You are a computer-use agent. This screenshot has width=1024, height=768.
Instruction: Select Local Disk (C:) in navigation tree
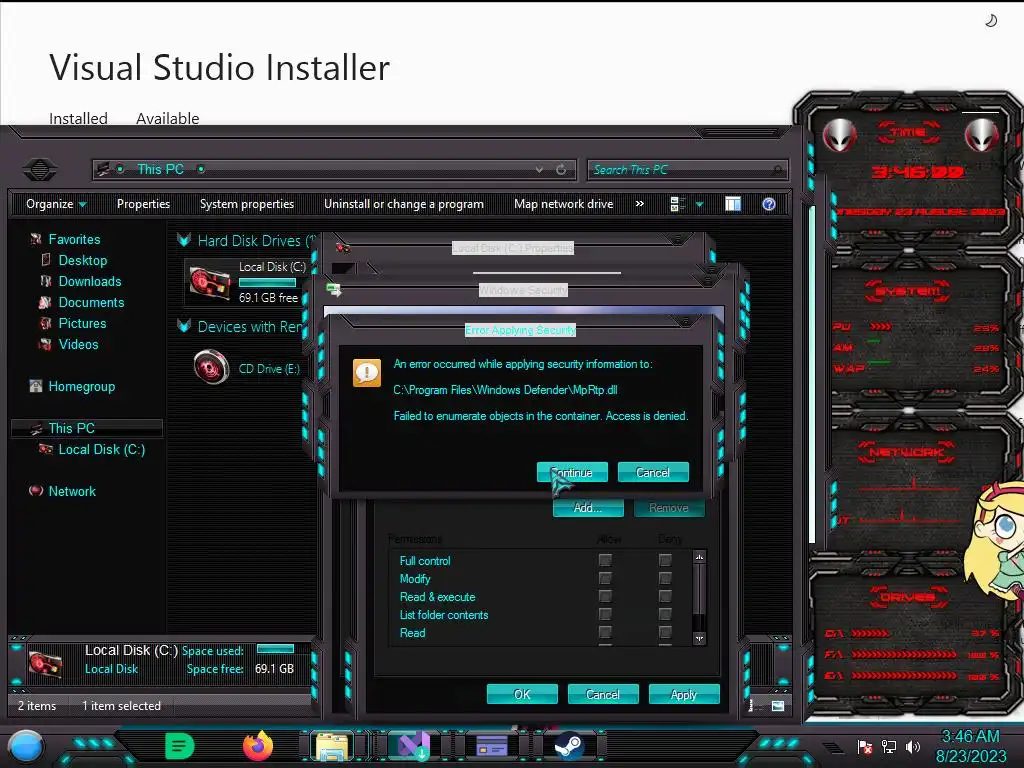(102, 449)
